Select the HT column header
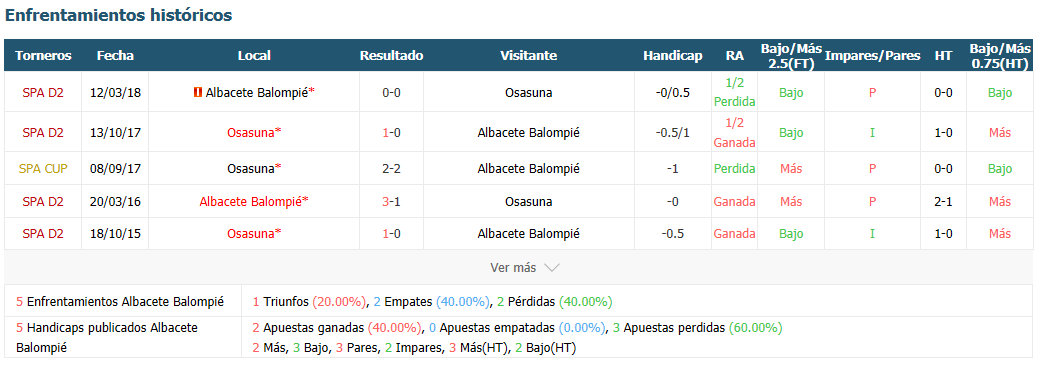Viewport: 1039px width, 366px height. [943, 56]
